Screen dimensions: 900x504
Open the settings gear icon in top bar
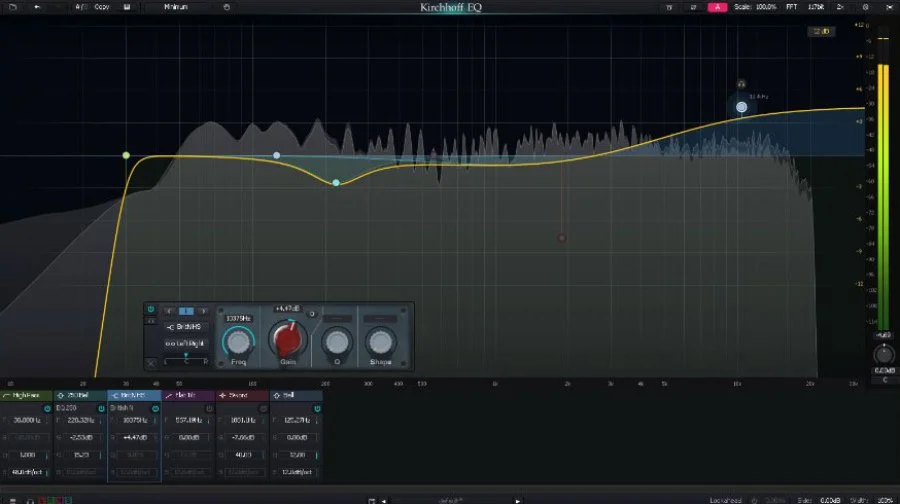point(866,7)
